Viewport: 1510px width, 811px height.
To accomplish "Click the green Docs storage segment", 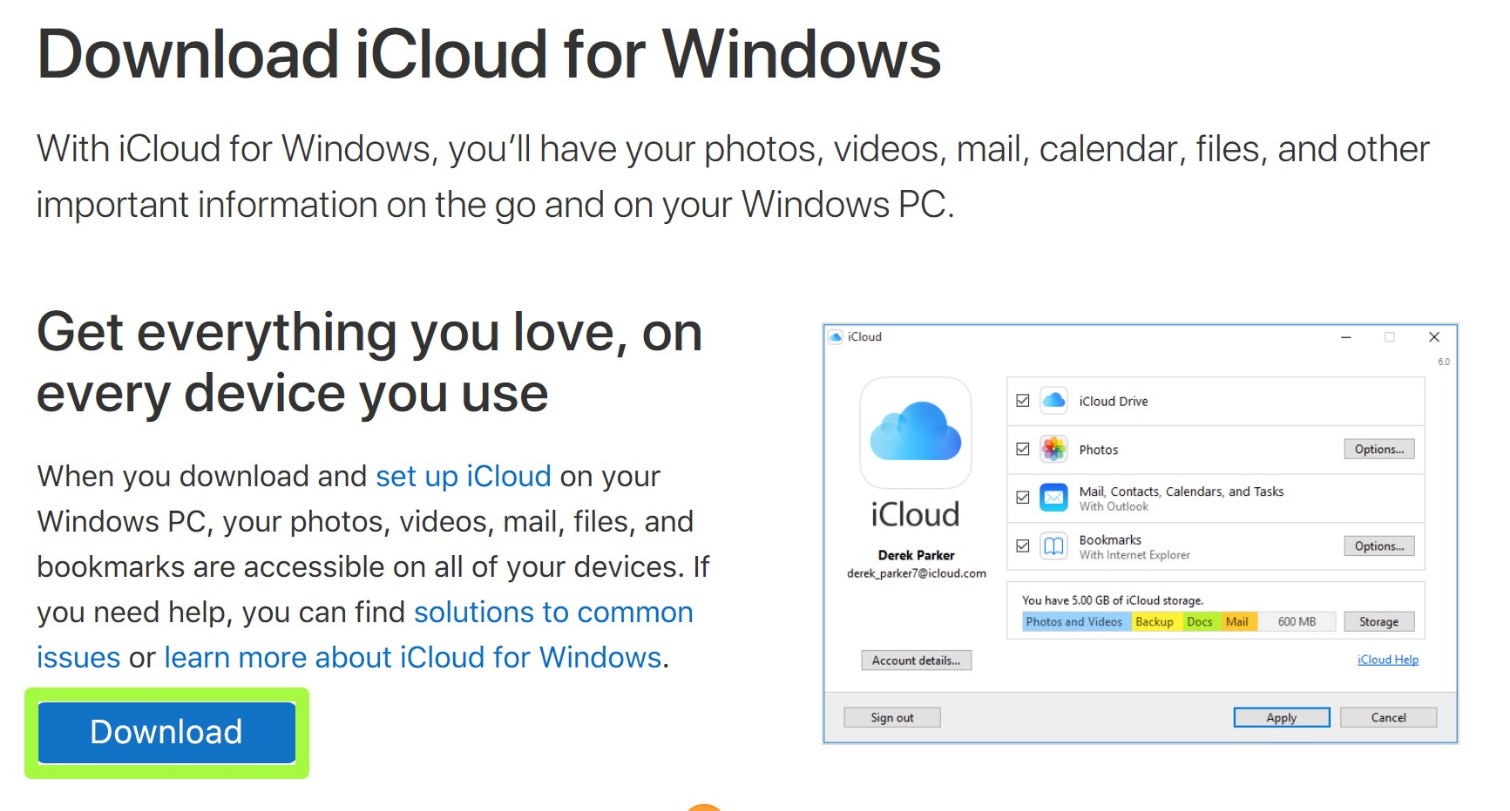I will pyautogui.click(x=1200, y=622).
